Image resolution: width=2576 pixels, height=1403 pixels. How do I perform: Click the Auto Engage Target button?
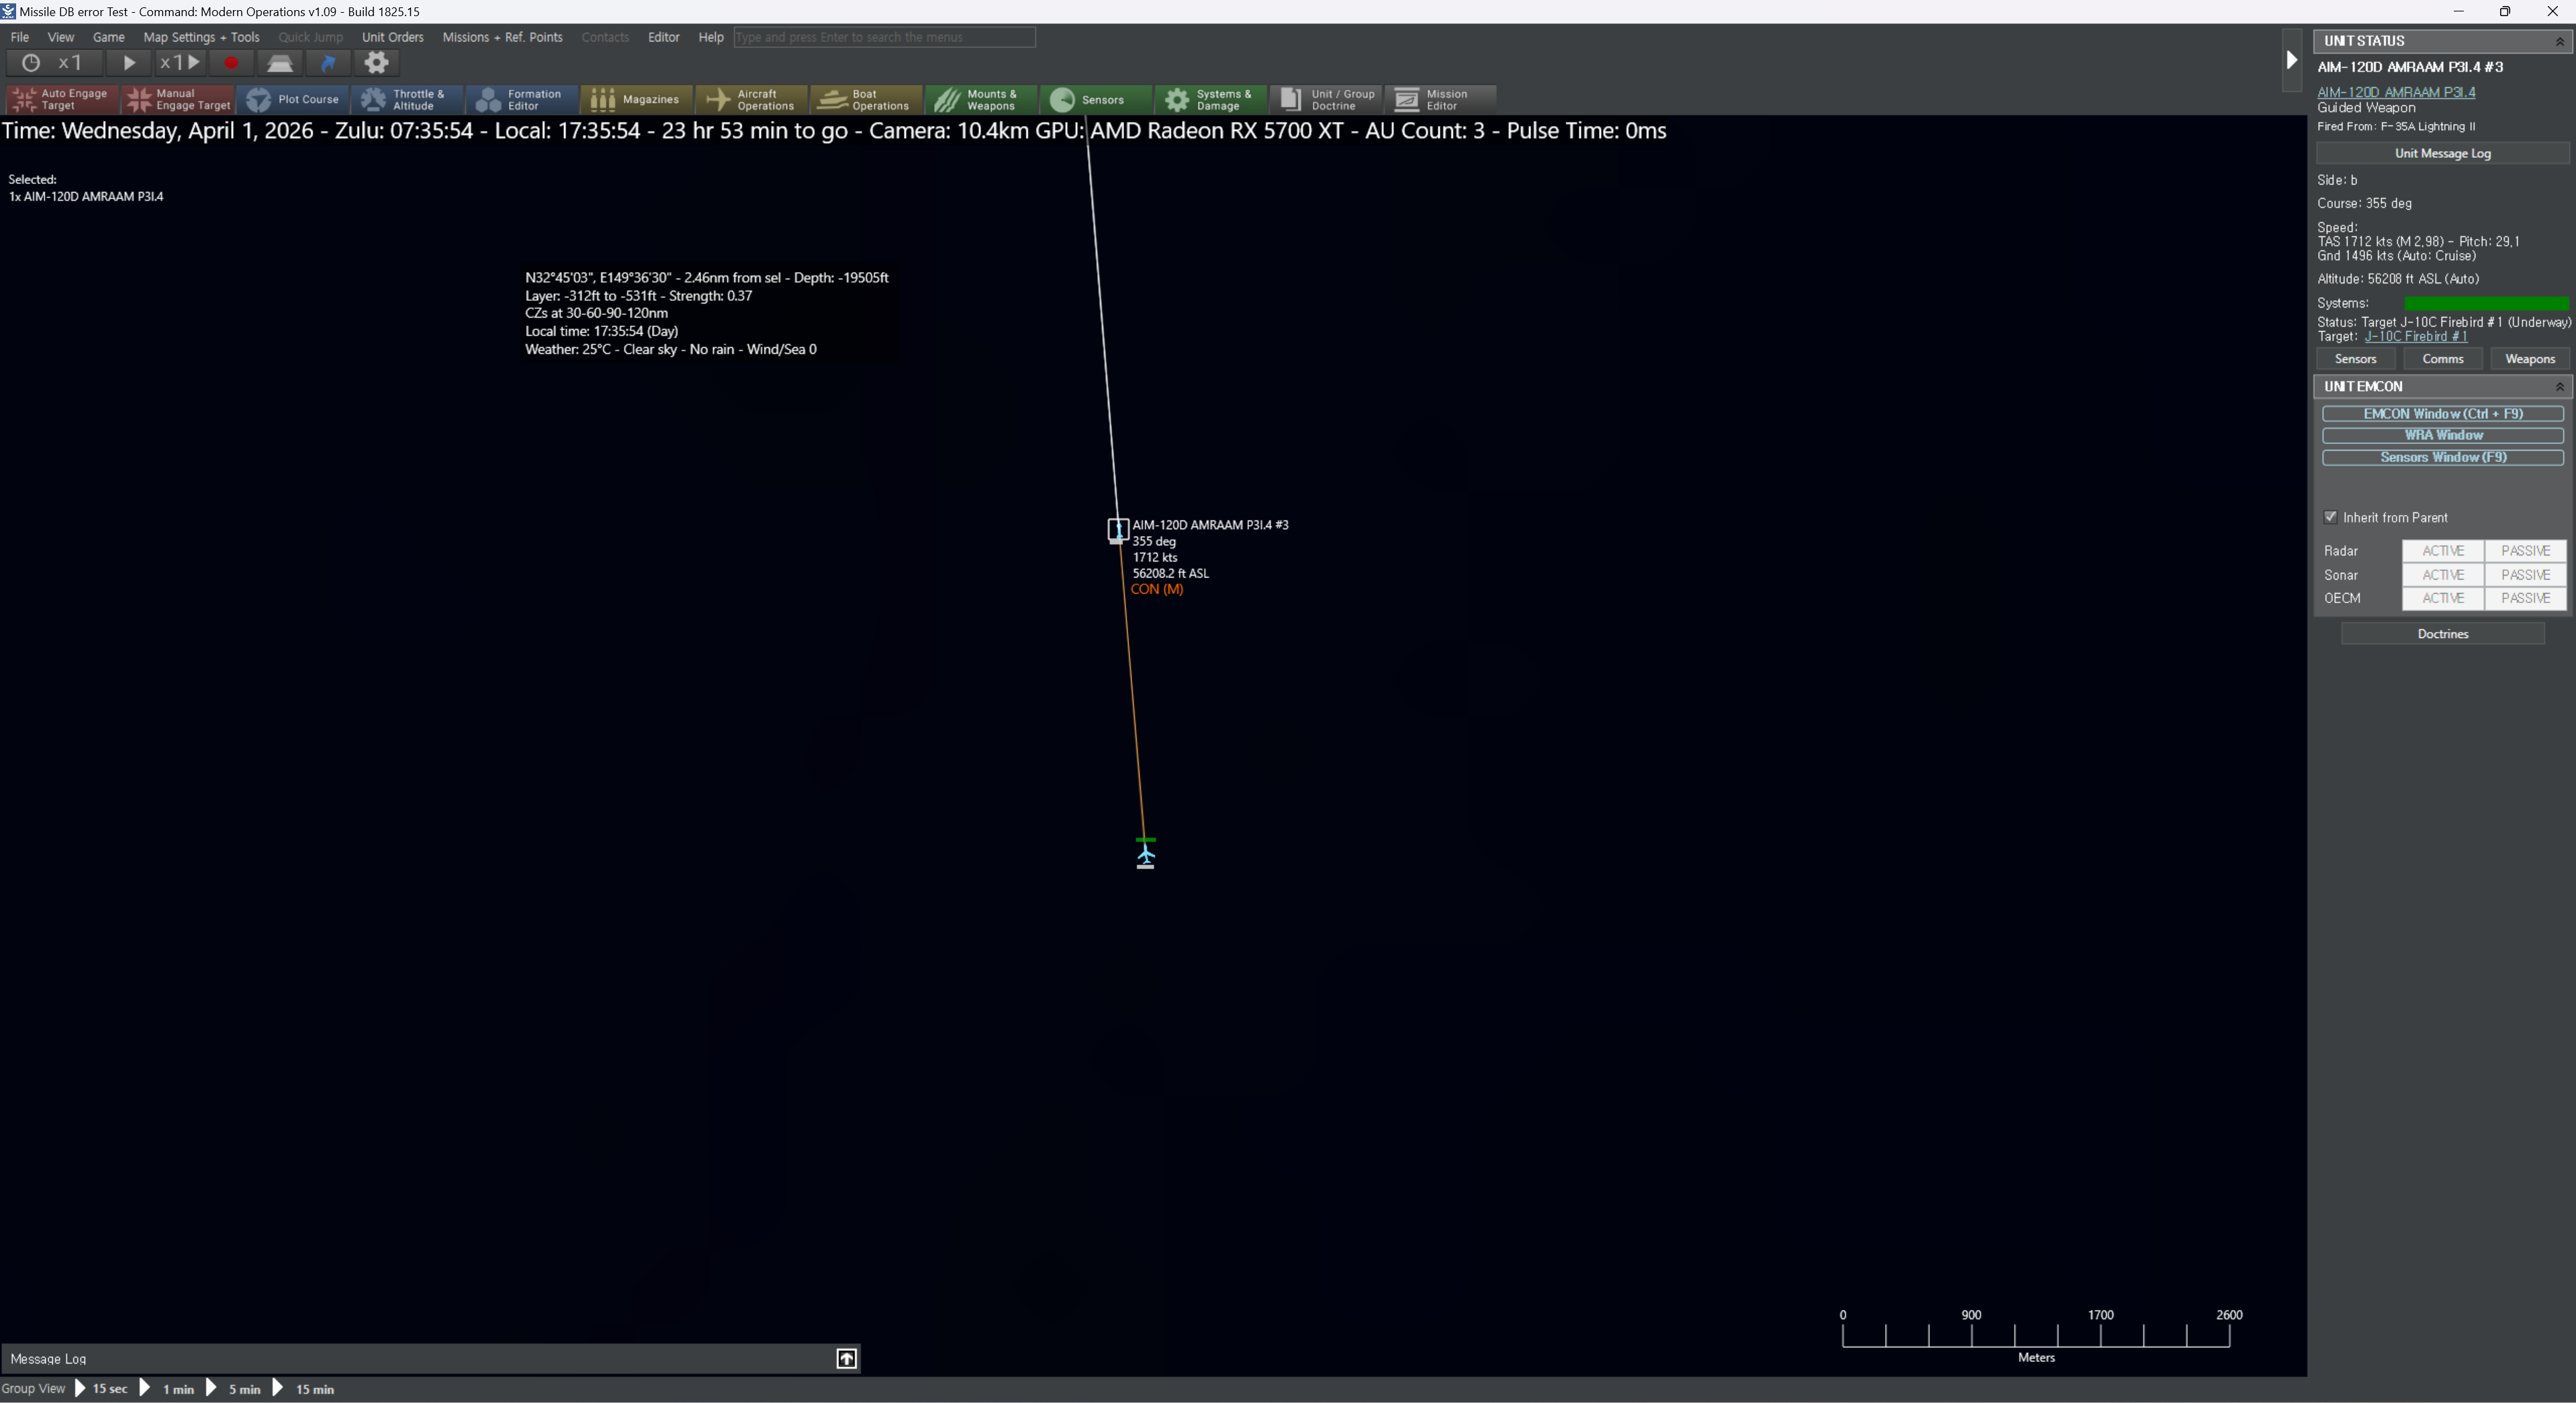tap(62, 100)
